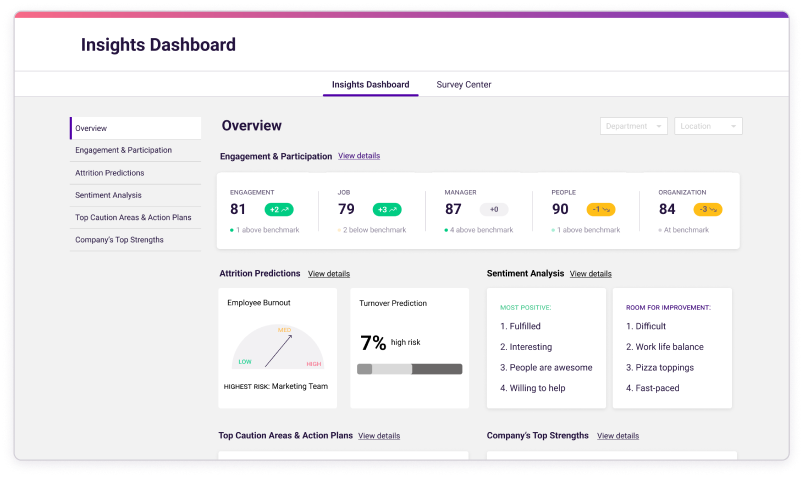
Task: Click the People score 90
Action: pos(560,209)
